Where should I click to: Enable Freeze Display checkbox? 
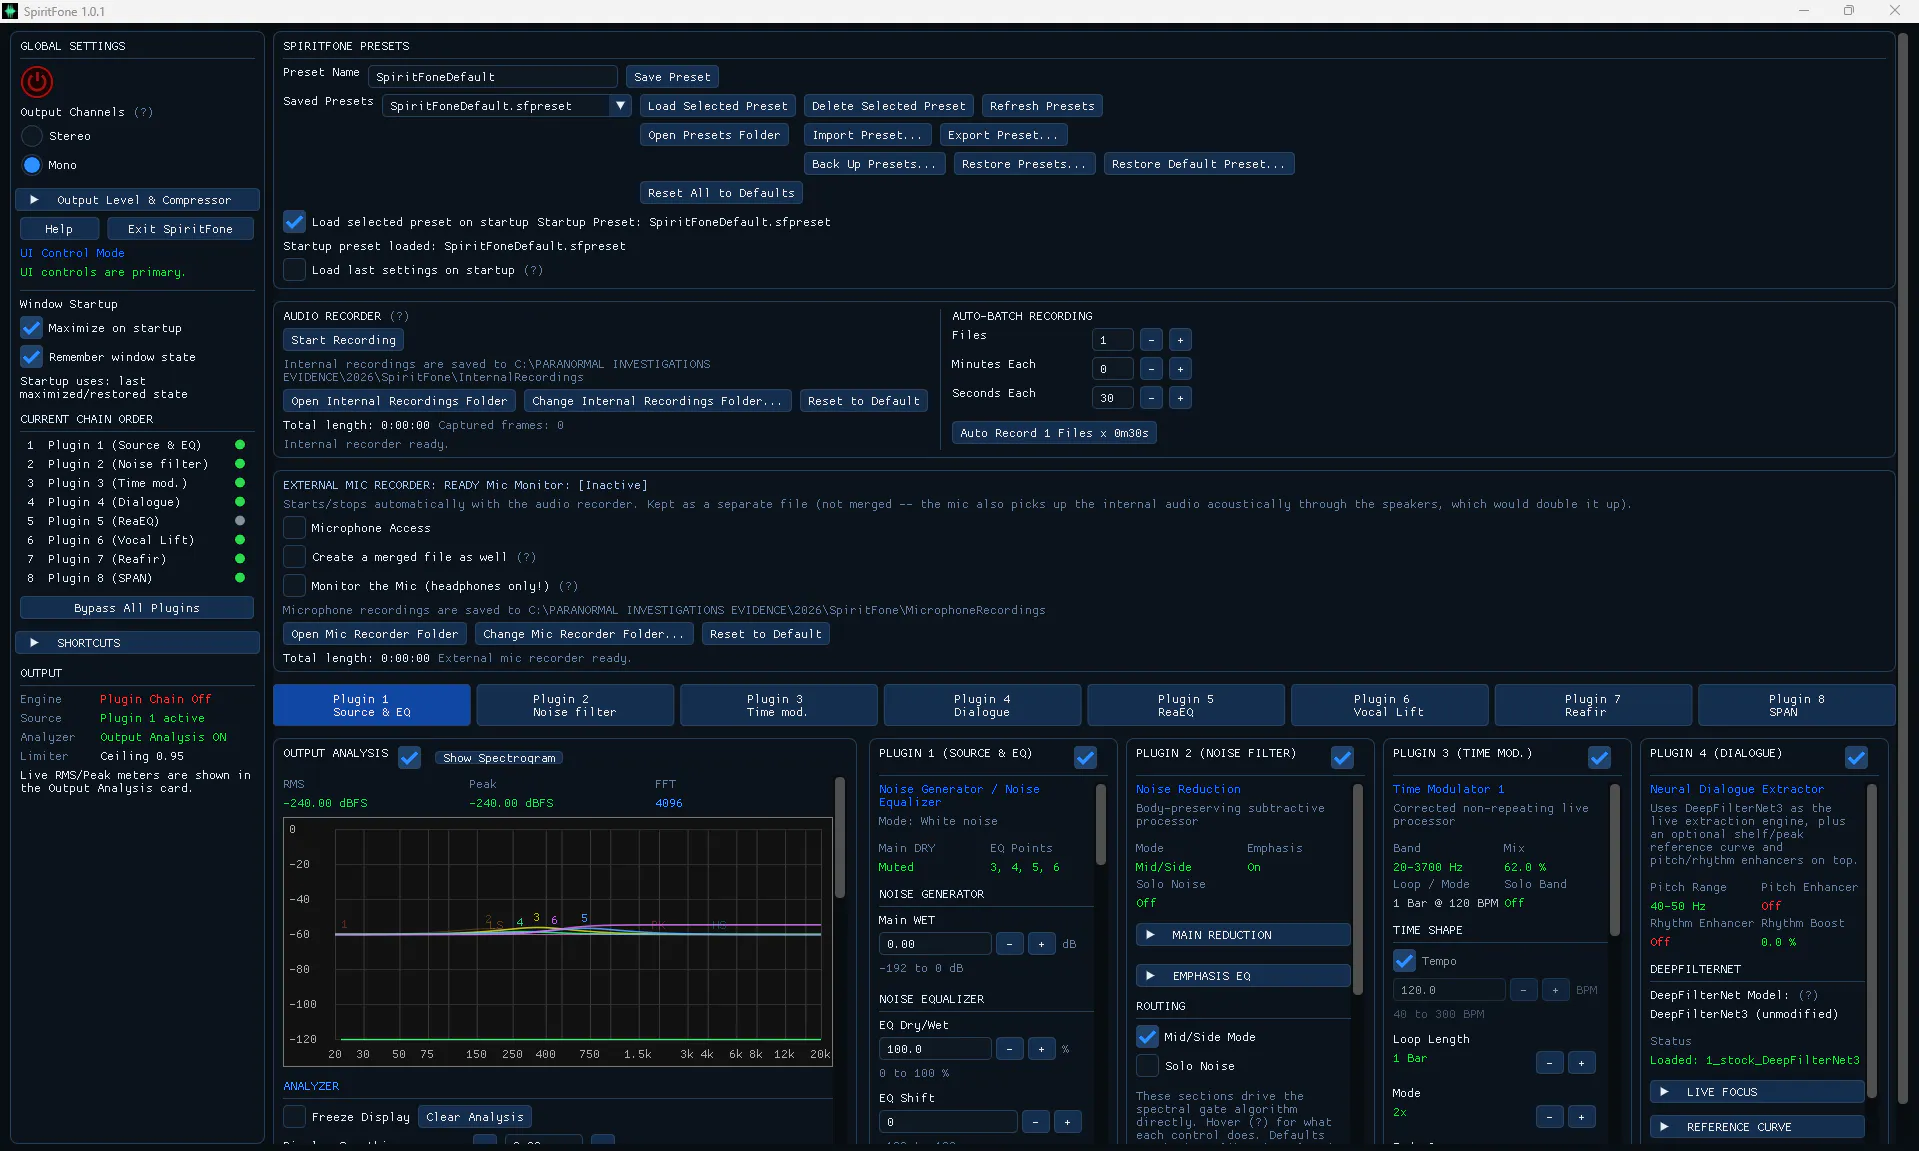click(x=295, y=1117)
